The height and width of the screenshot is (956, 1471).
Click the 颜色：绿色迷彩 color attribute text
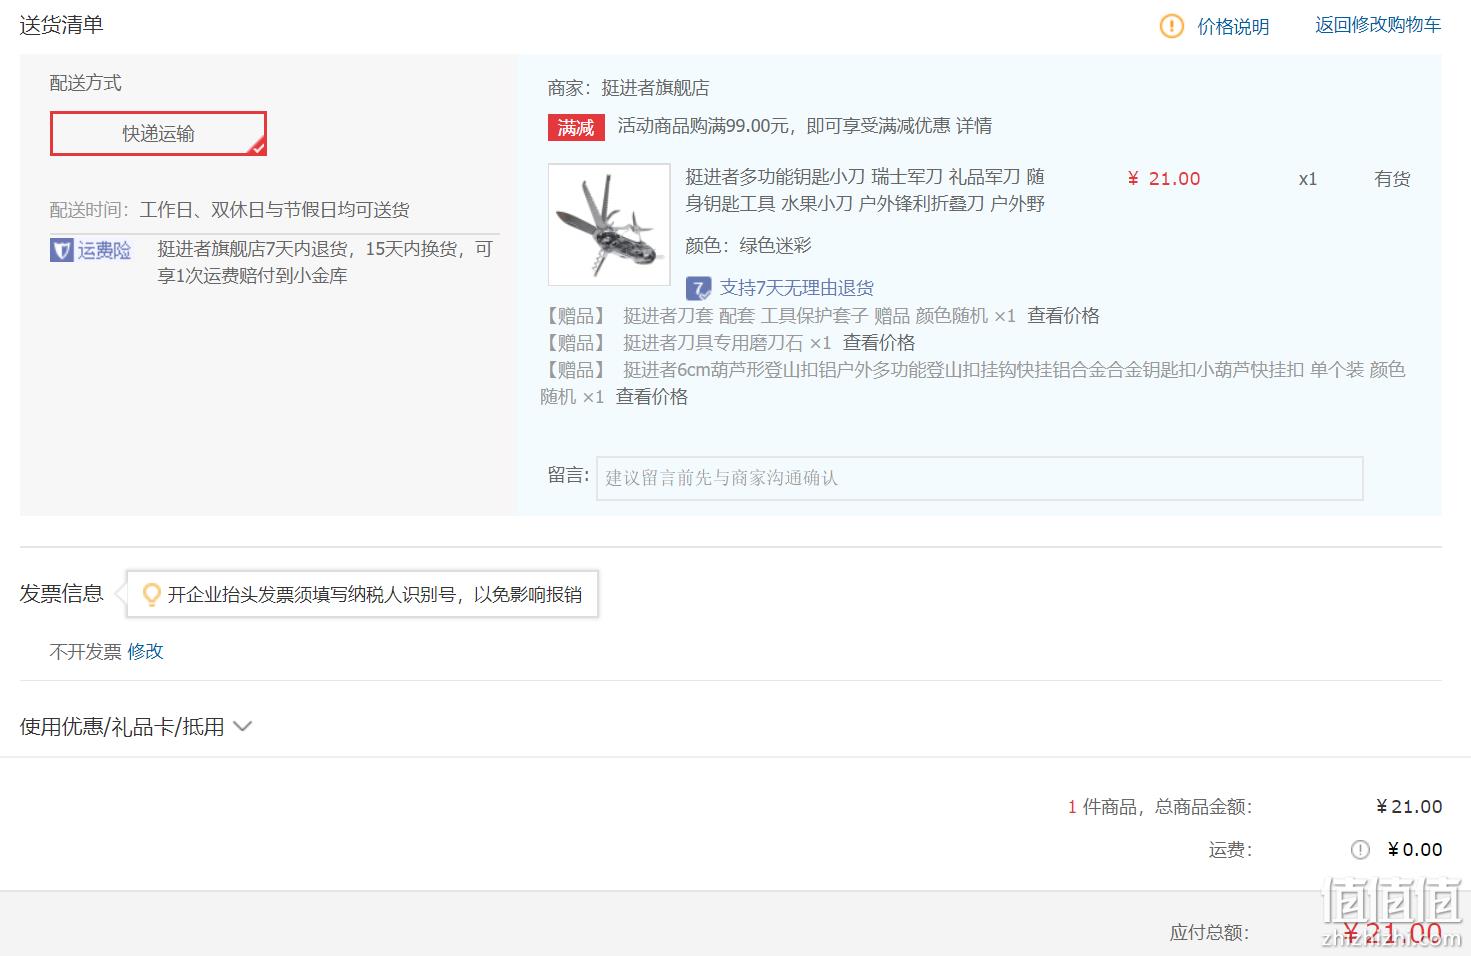(x=749, y=246)
